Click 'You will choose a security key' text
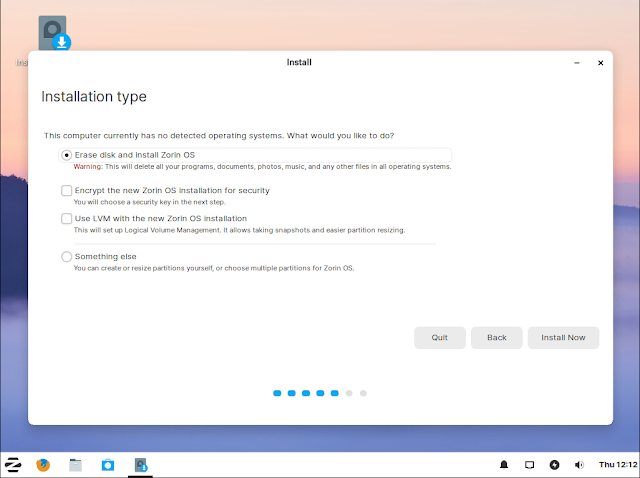Image resolution: width=640 pixels, height=478 pixels. pyautogui.click(x=149, y=202)
